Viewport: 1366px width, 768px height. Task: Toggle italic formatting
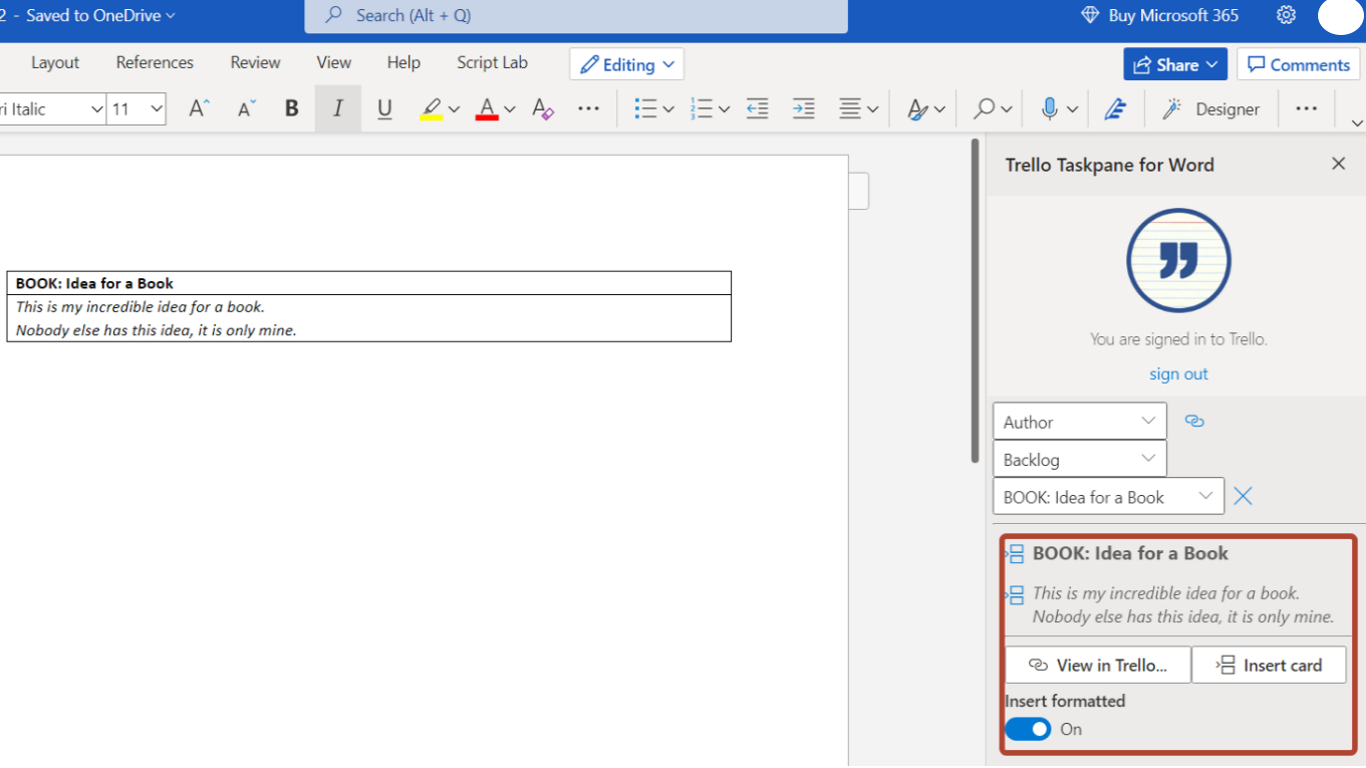(x=338, y=109)
